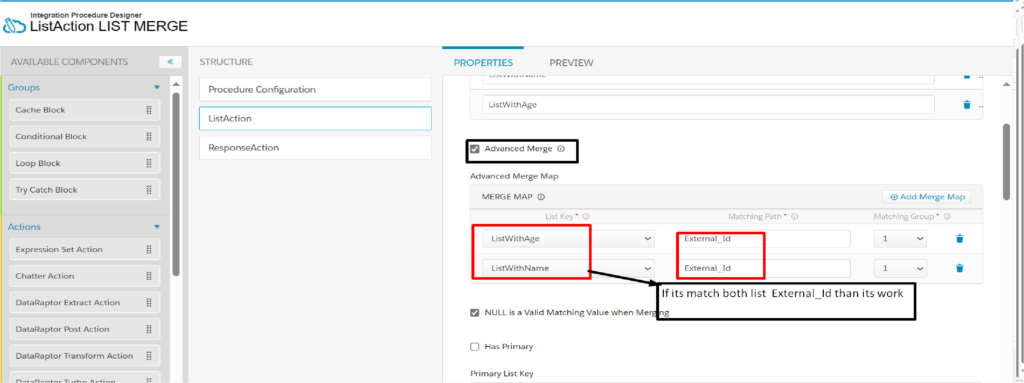Open Matching Group dropdown for ListWithName
Screen dimensions: 1024x383
click(901, 269)
